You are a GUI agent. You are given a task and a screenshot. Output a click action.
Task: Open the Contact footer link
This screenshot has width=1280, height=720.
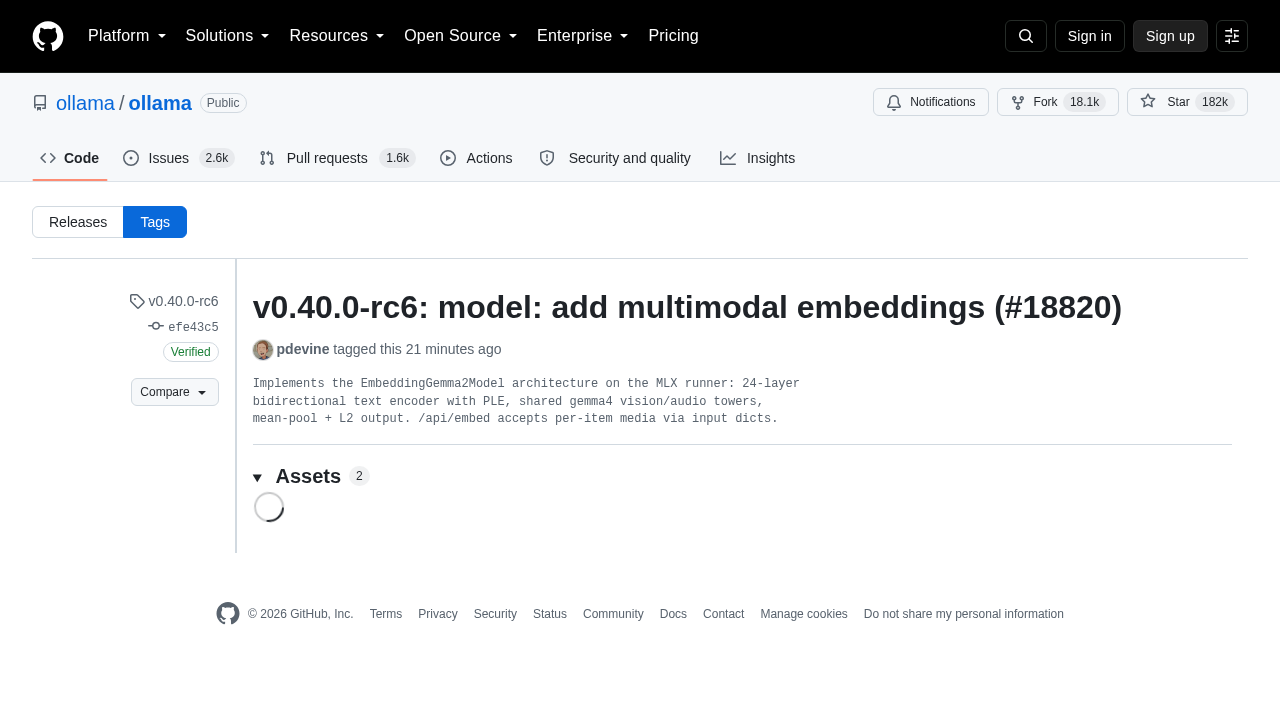pos(723,614)
